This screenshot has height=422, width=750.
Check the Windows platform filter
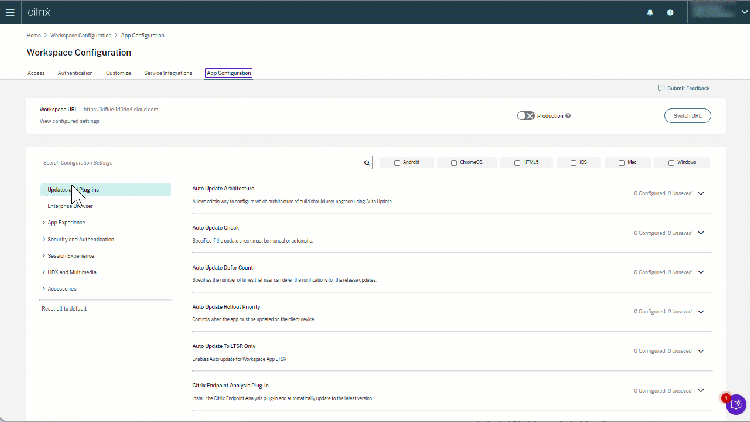tap(671, 163)
